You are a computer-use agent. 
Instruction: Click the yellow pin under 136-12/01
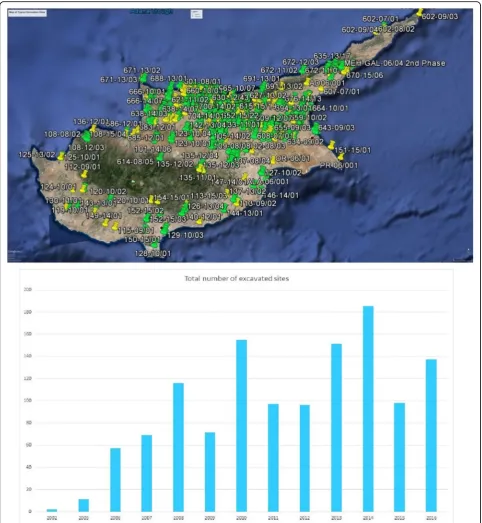pos(93,128)
